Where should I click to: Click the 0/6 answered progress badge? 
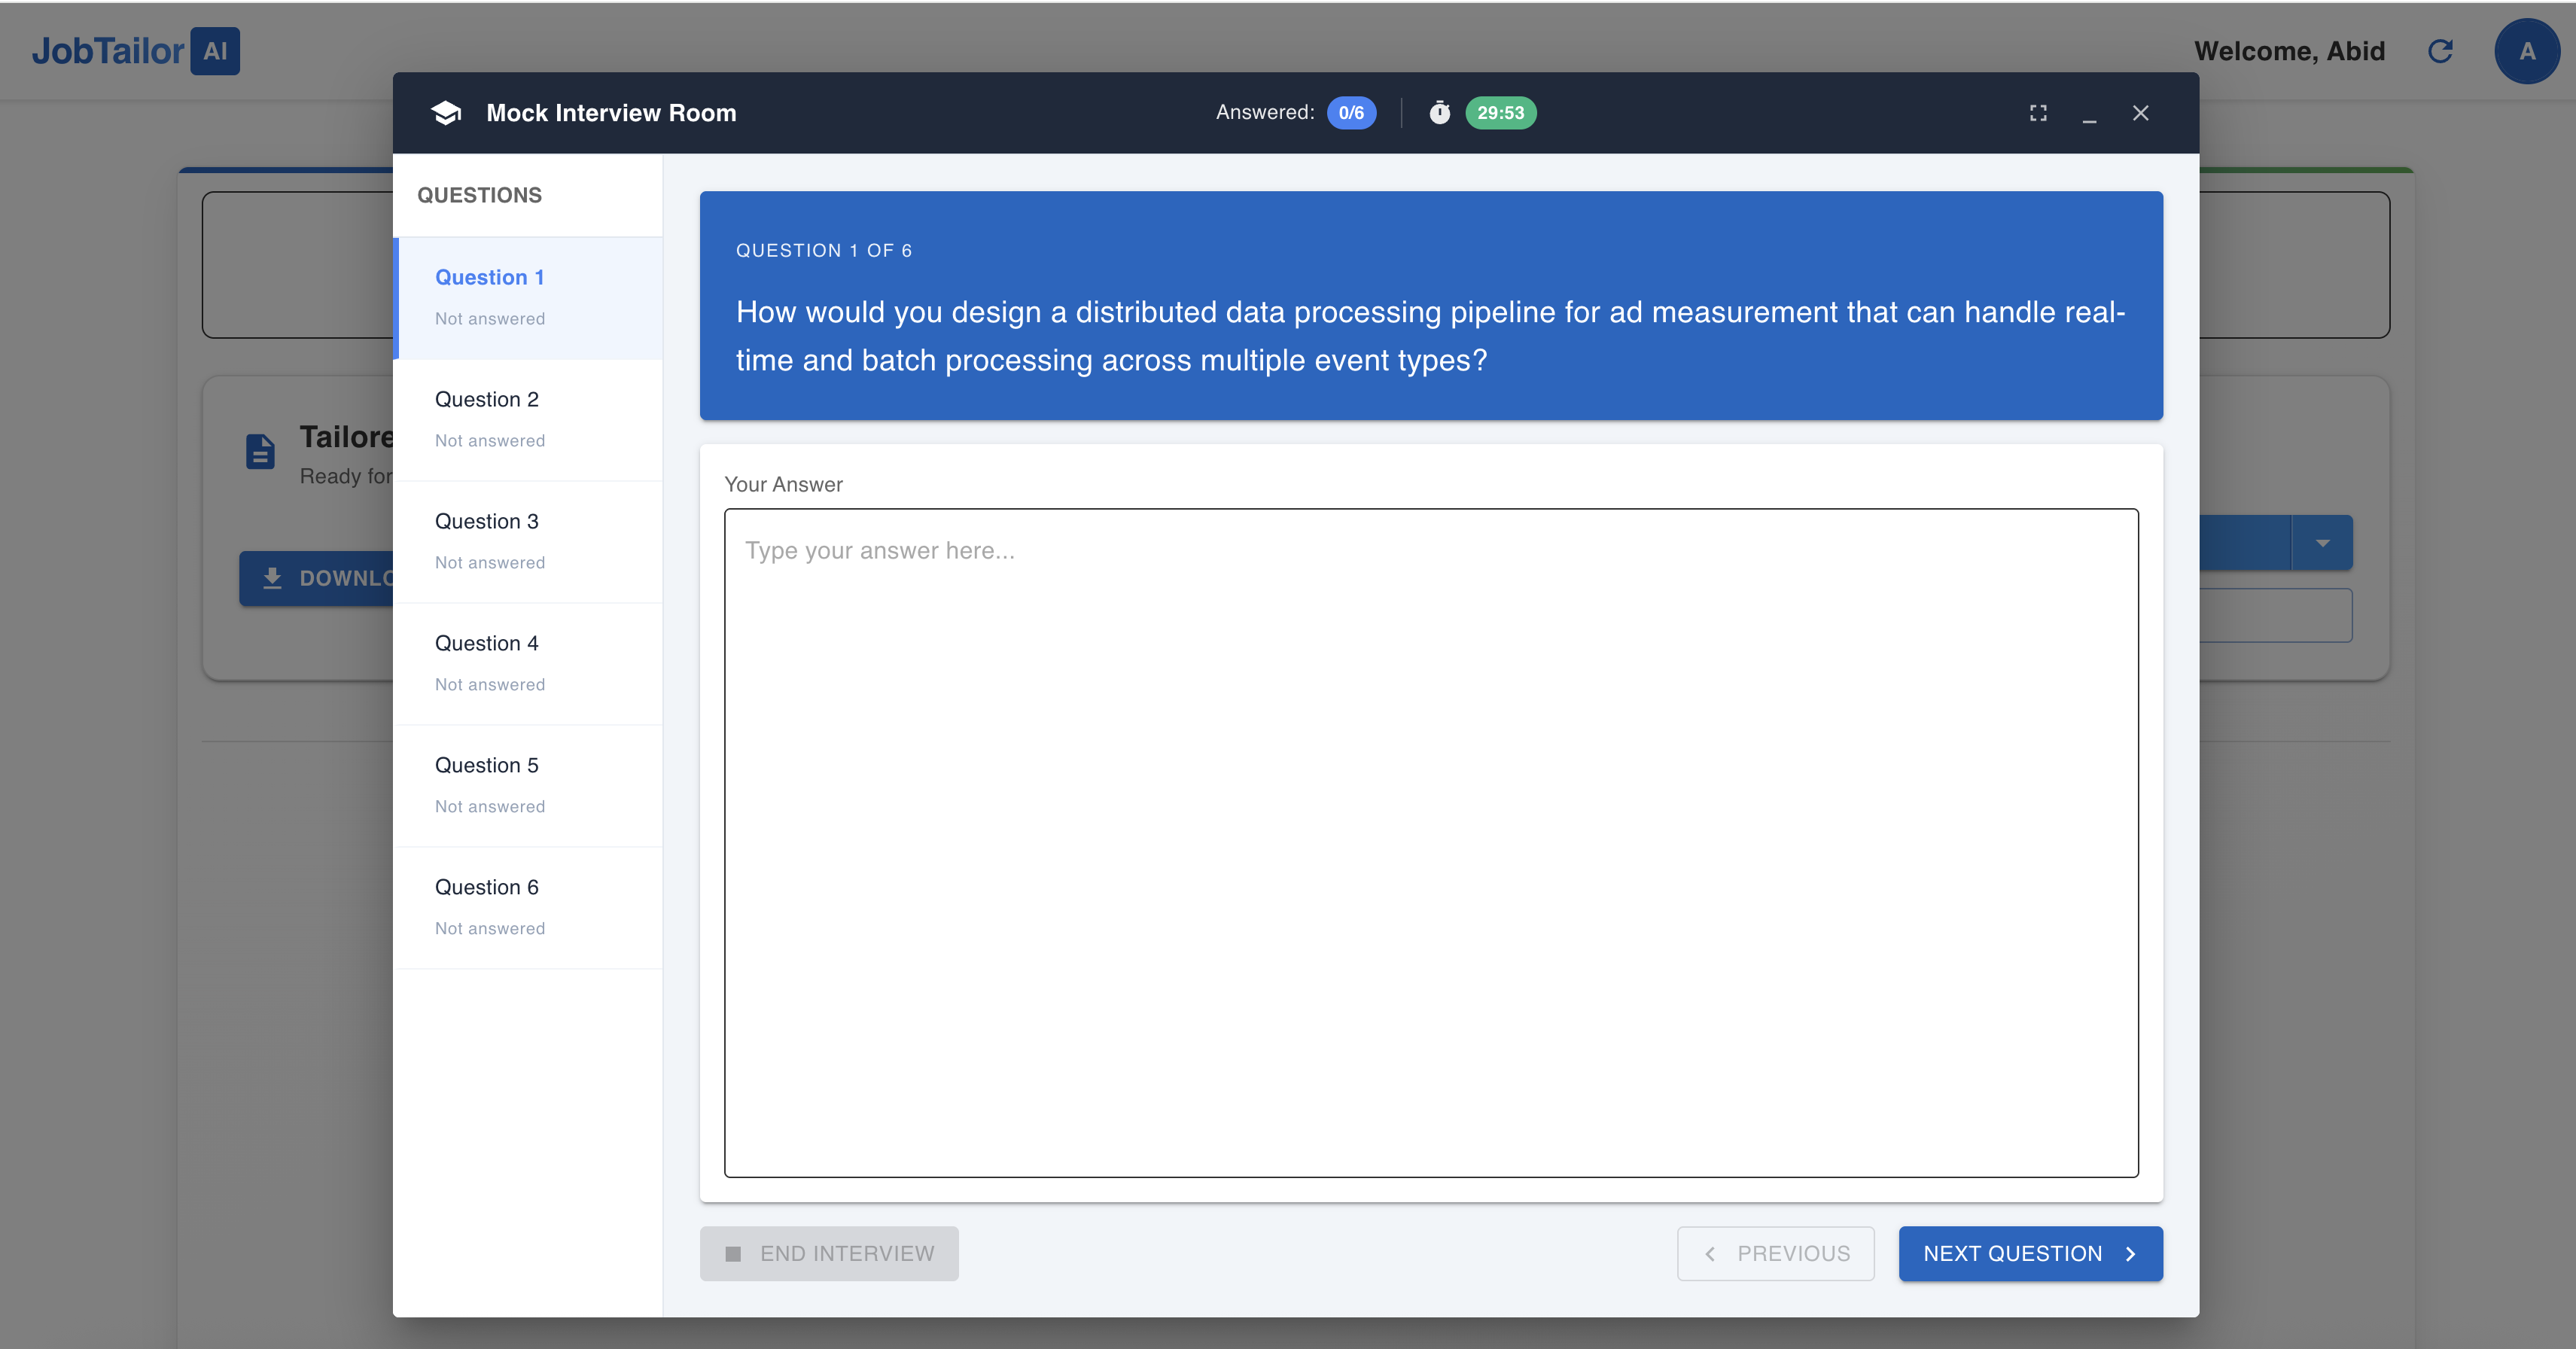click(x=1351, y=113)
